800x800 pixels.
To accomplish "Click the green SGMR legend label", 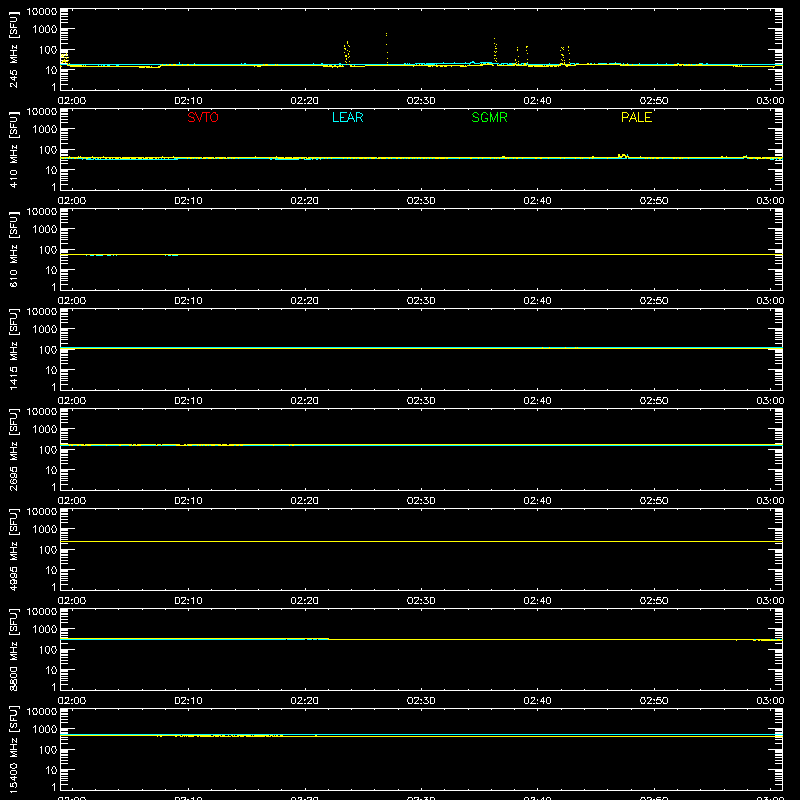I will 489,117.
